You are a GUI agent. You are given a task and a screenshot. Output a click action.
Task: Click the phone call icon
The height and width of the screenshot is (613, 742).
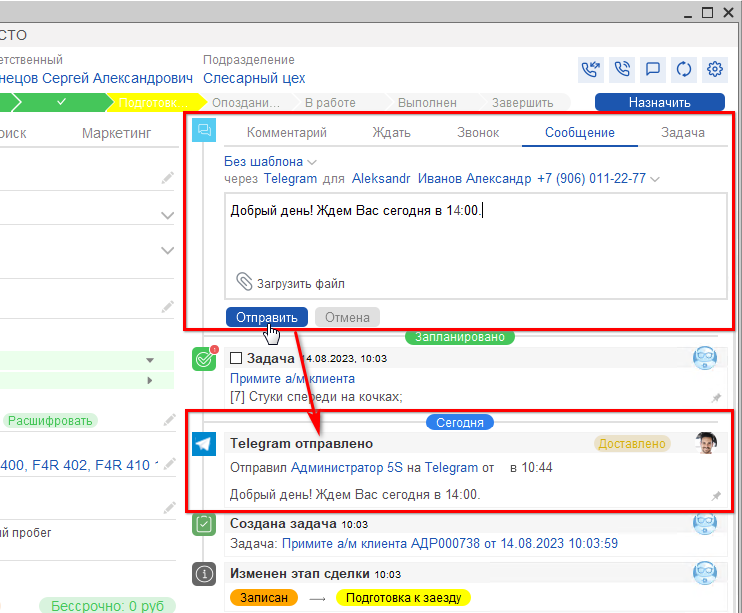tap(622, 69)
